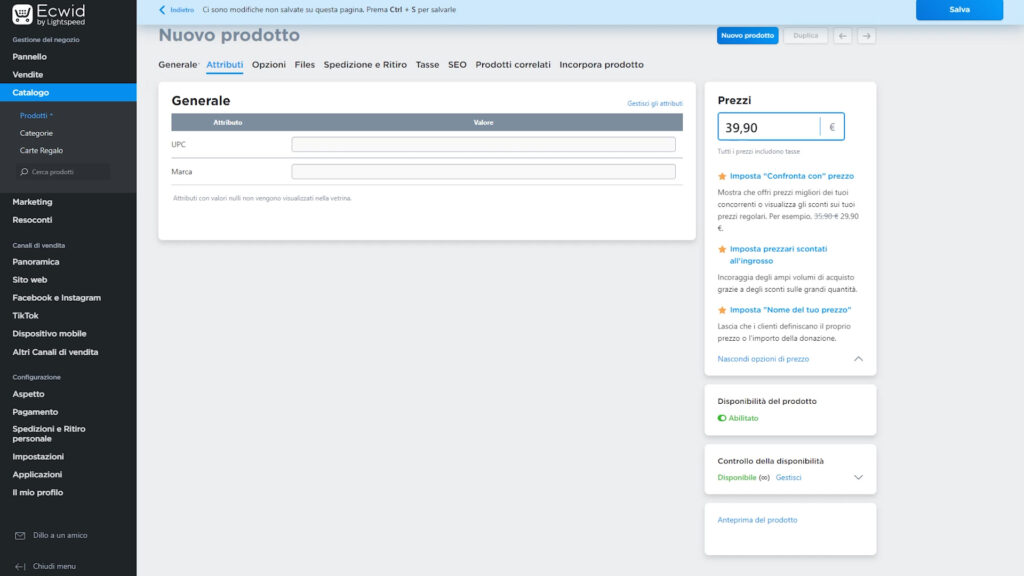Click Nascondi opzioni di prezzo
This screenshot has width=1024, height=576.
763,359
